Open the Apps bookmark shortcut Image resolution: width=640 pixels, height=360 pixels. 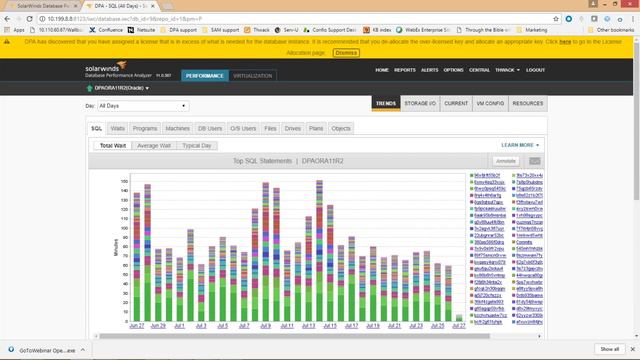pyautogui.click(x=14, y=30)
